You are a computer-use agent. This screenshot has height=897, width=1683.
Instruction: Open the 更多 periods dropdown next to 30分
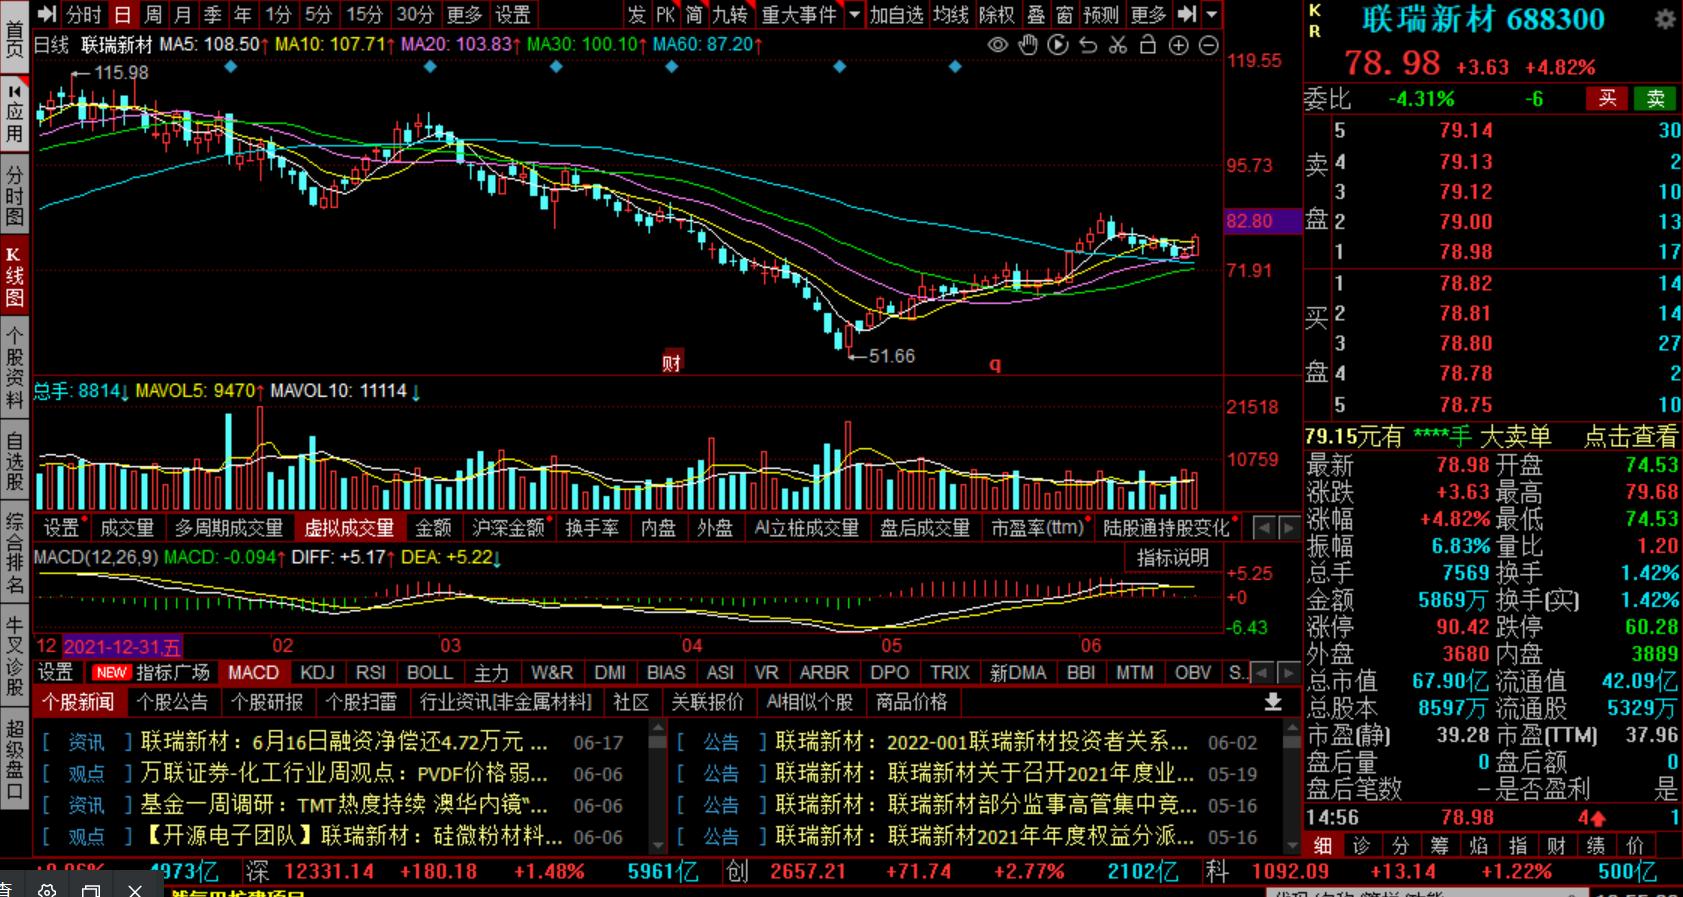coord(464,14)
